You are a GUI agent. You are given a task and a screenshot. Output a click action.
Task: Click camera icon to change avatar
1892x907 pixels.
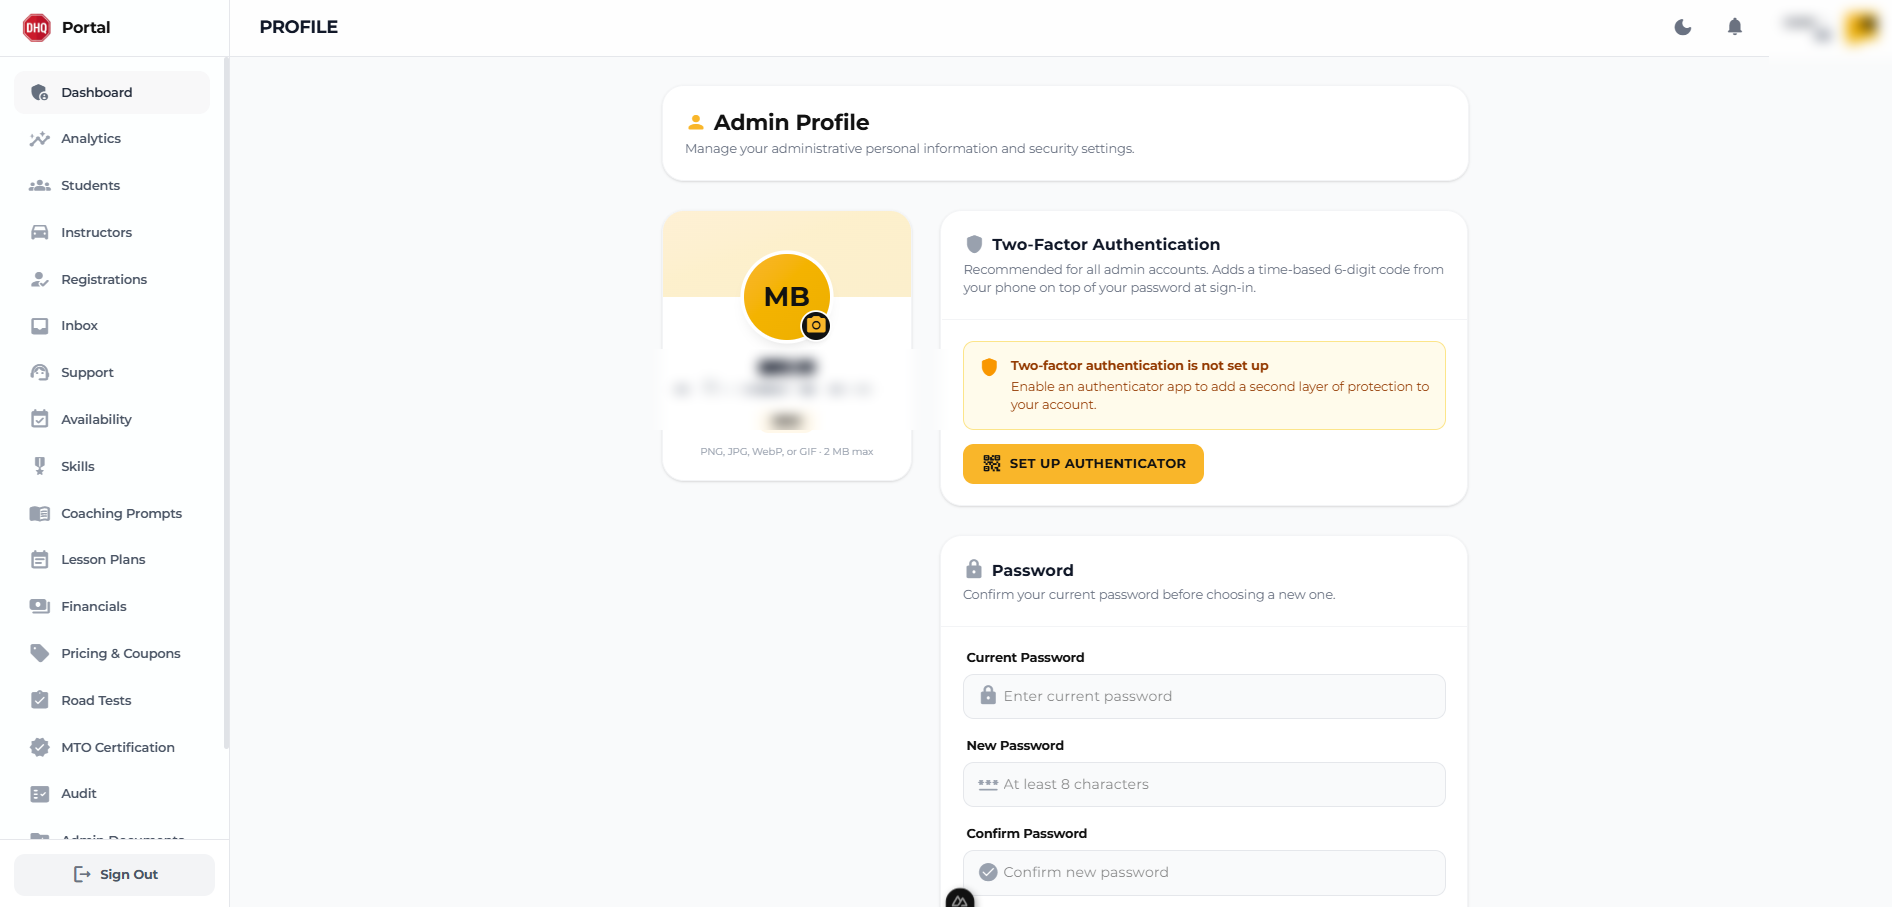(816, 325)
